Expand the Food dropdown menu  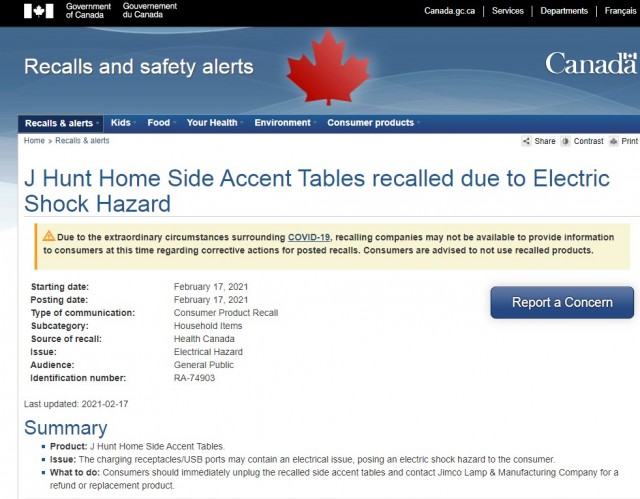point(160,123)
